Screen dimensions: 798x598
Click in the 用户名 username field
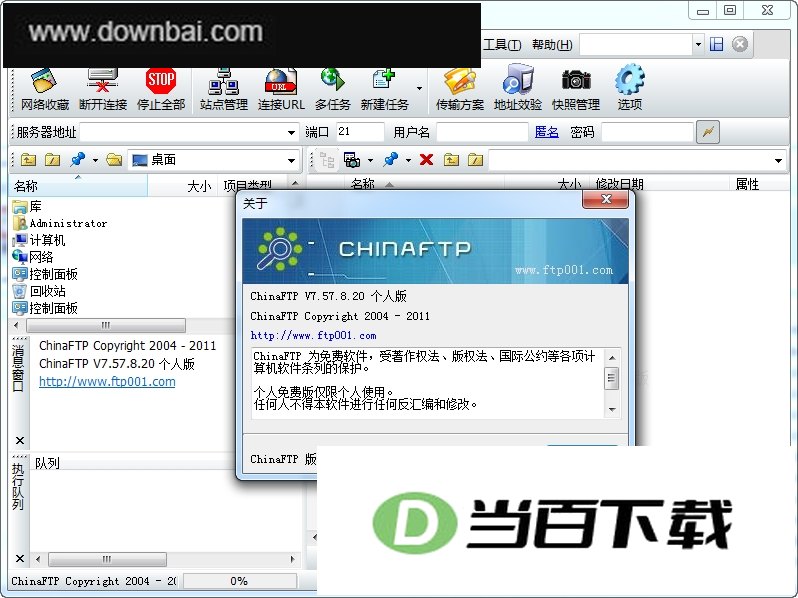[x=482, y=132]
